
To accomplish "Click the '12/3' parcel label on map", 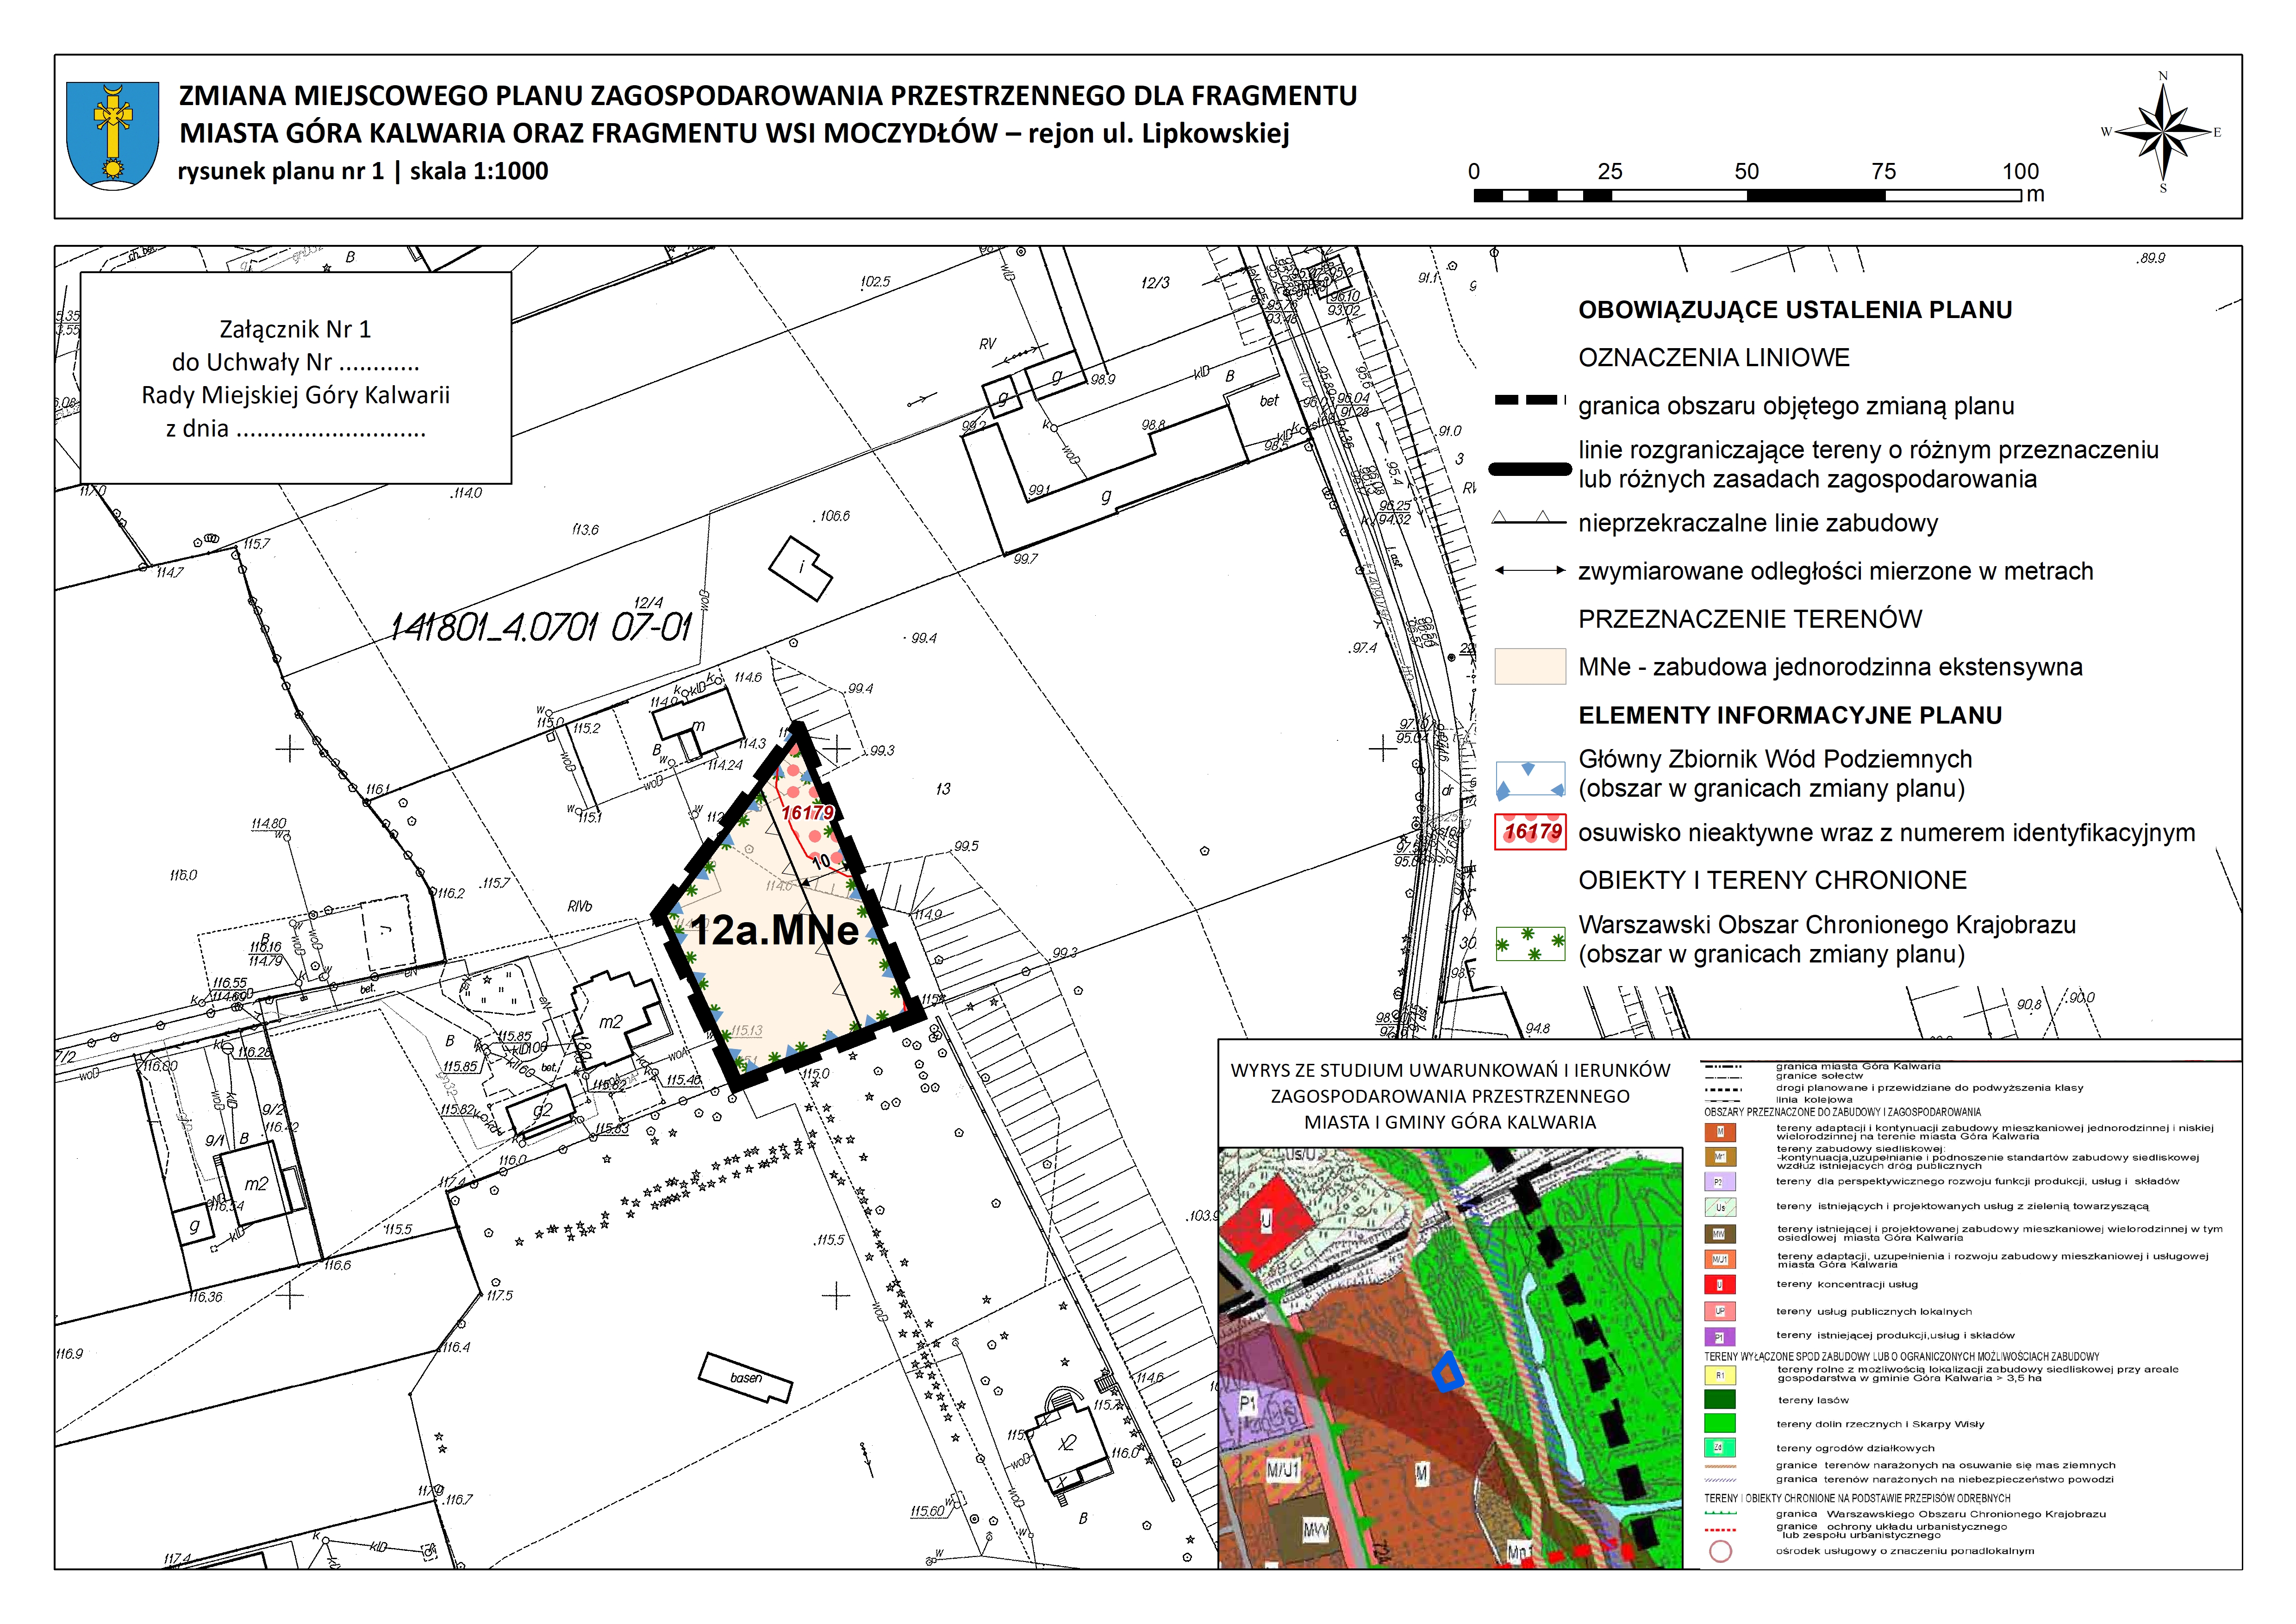I will 1155,283.
